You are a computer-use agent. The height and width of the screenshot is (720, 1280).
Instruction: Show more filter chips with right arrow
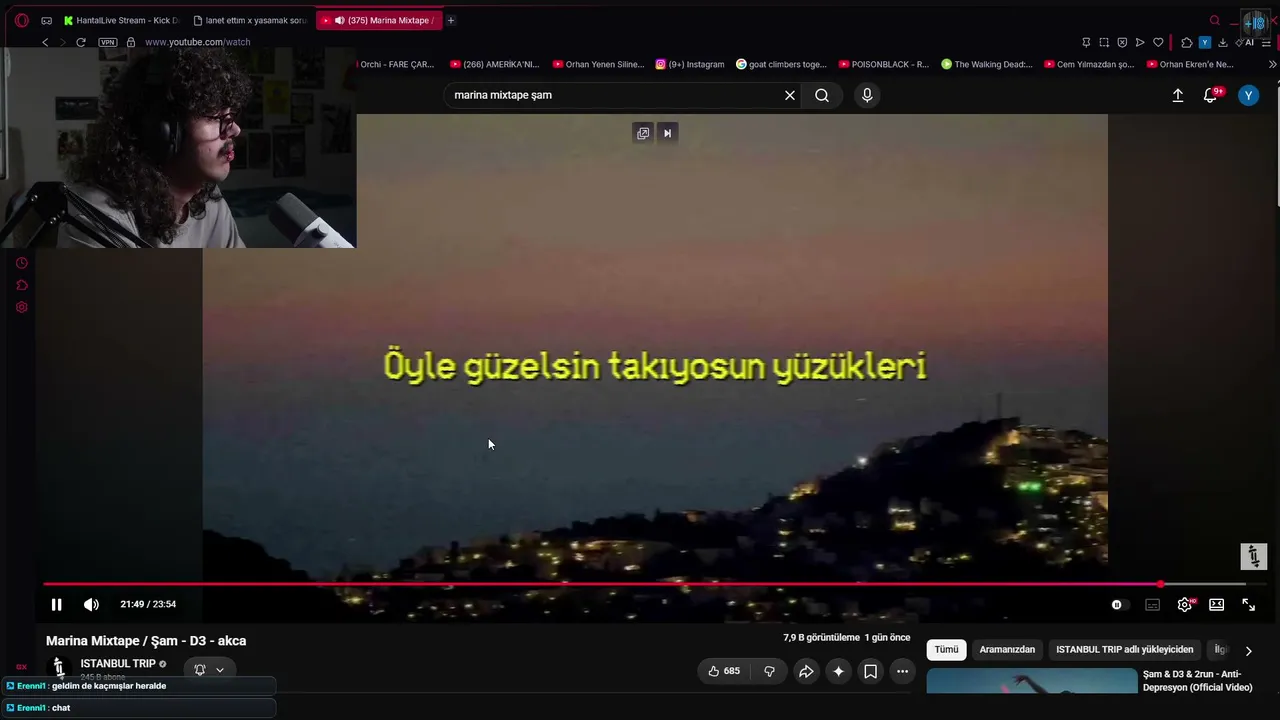click(x=1248, y=651)
